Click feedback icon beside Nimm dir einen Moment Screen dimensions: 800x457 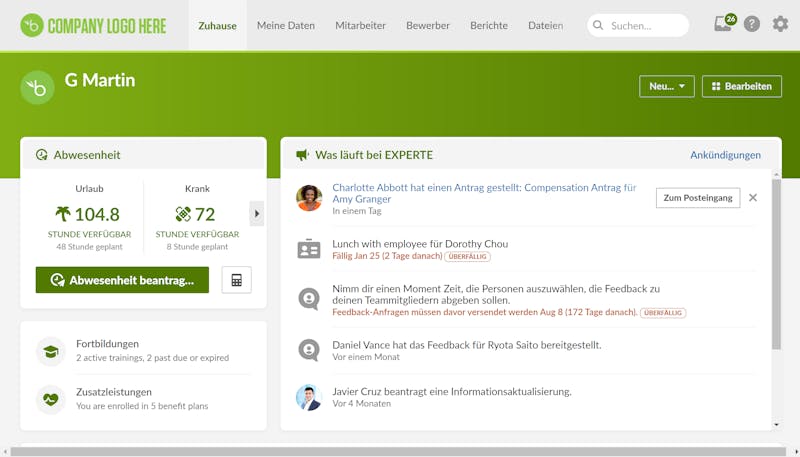(x=309, y=299)
